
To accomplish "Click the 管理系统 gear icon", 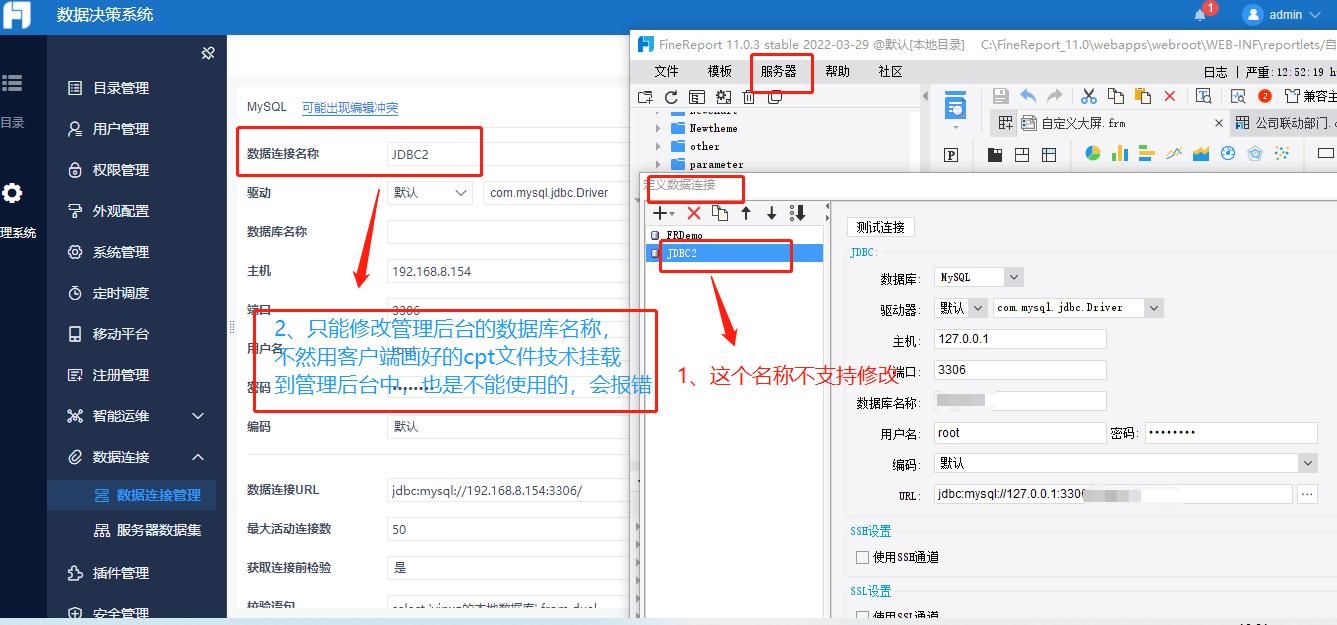I will [12, 193].
